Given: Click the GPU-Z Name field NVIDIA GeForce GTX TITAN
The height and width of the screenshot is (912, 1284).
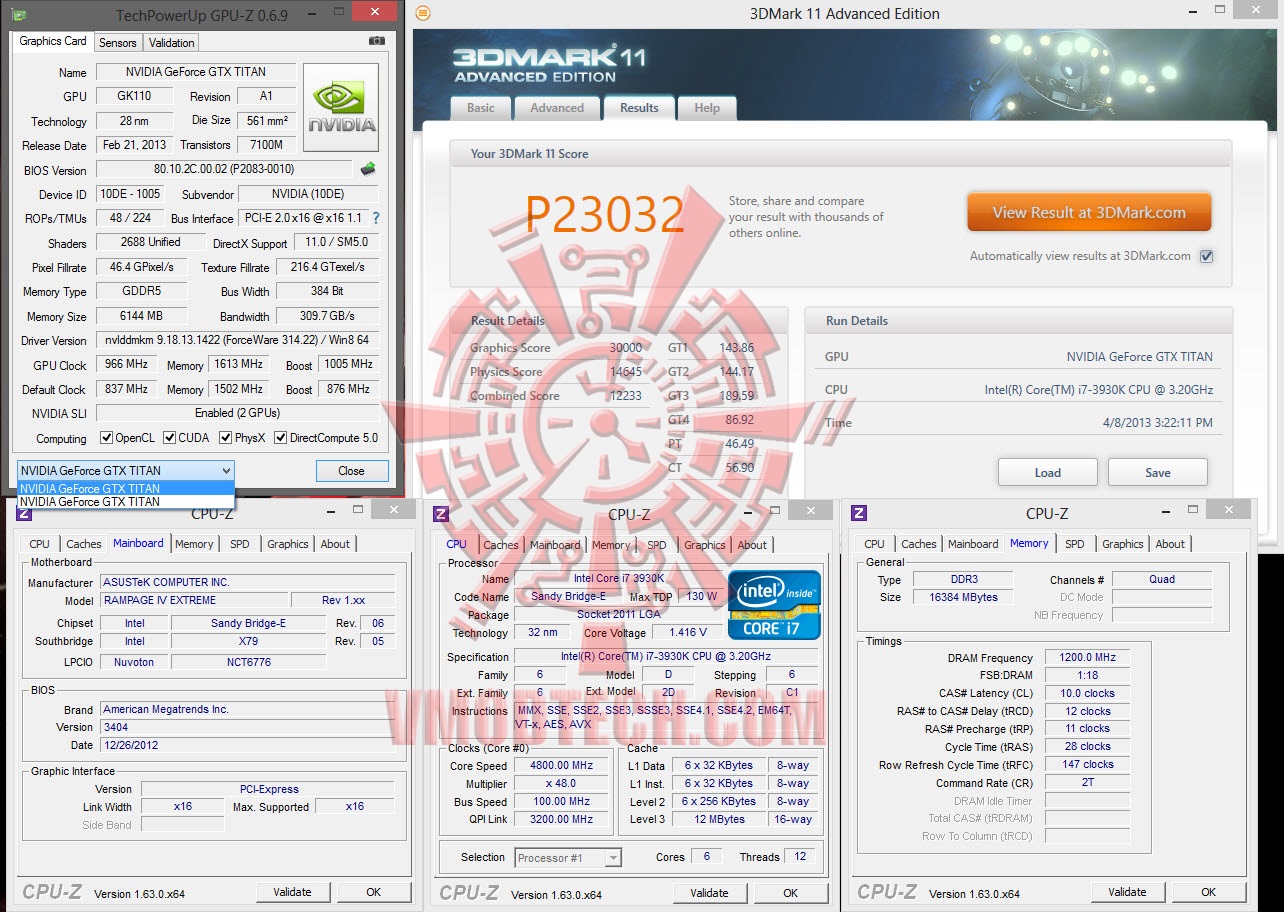Looking at the screenshot, I should point(196,72).
